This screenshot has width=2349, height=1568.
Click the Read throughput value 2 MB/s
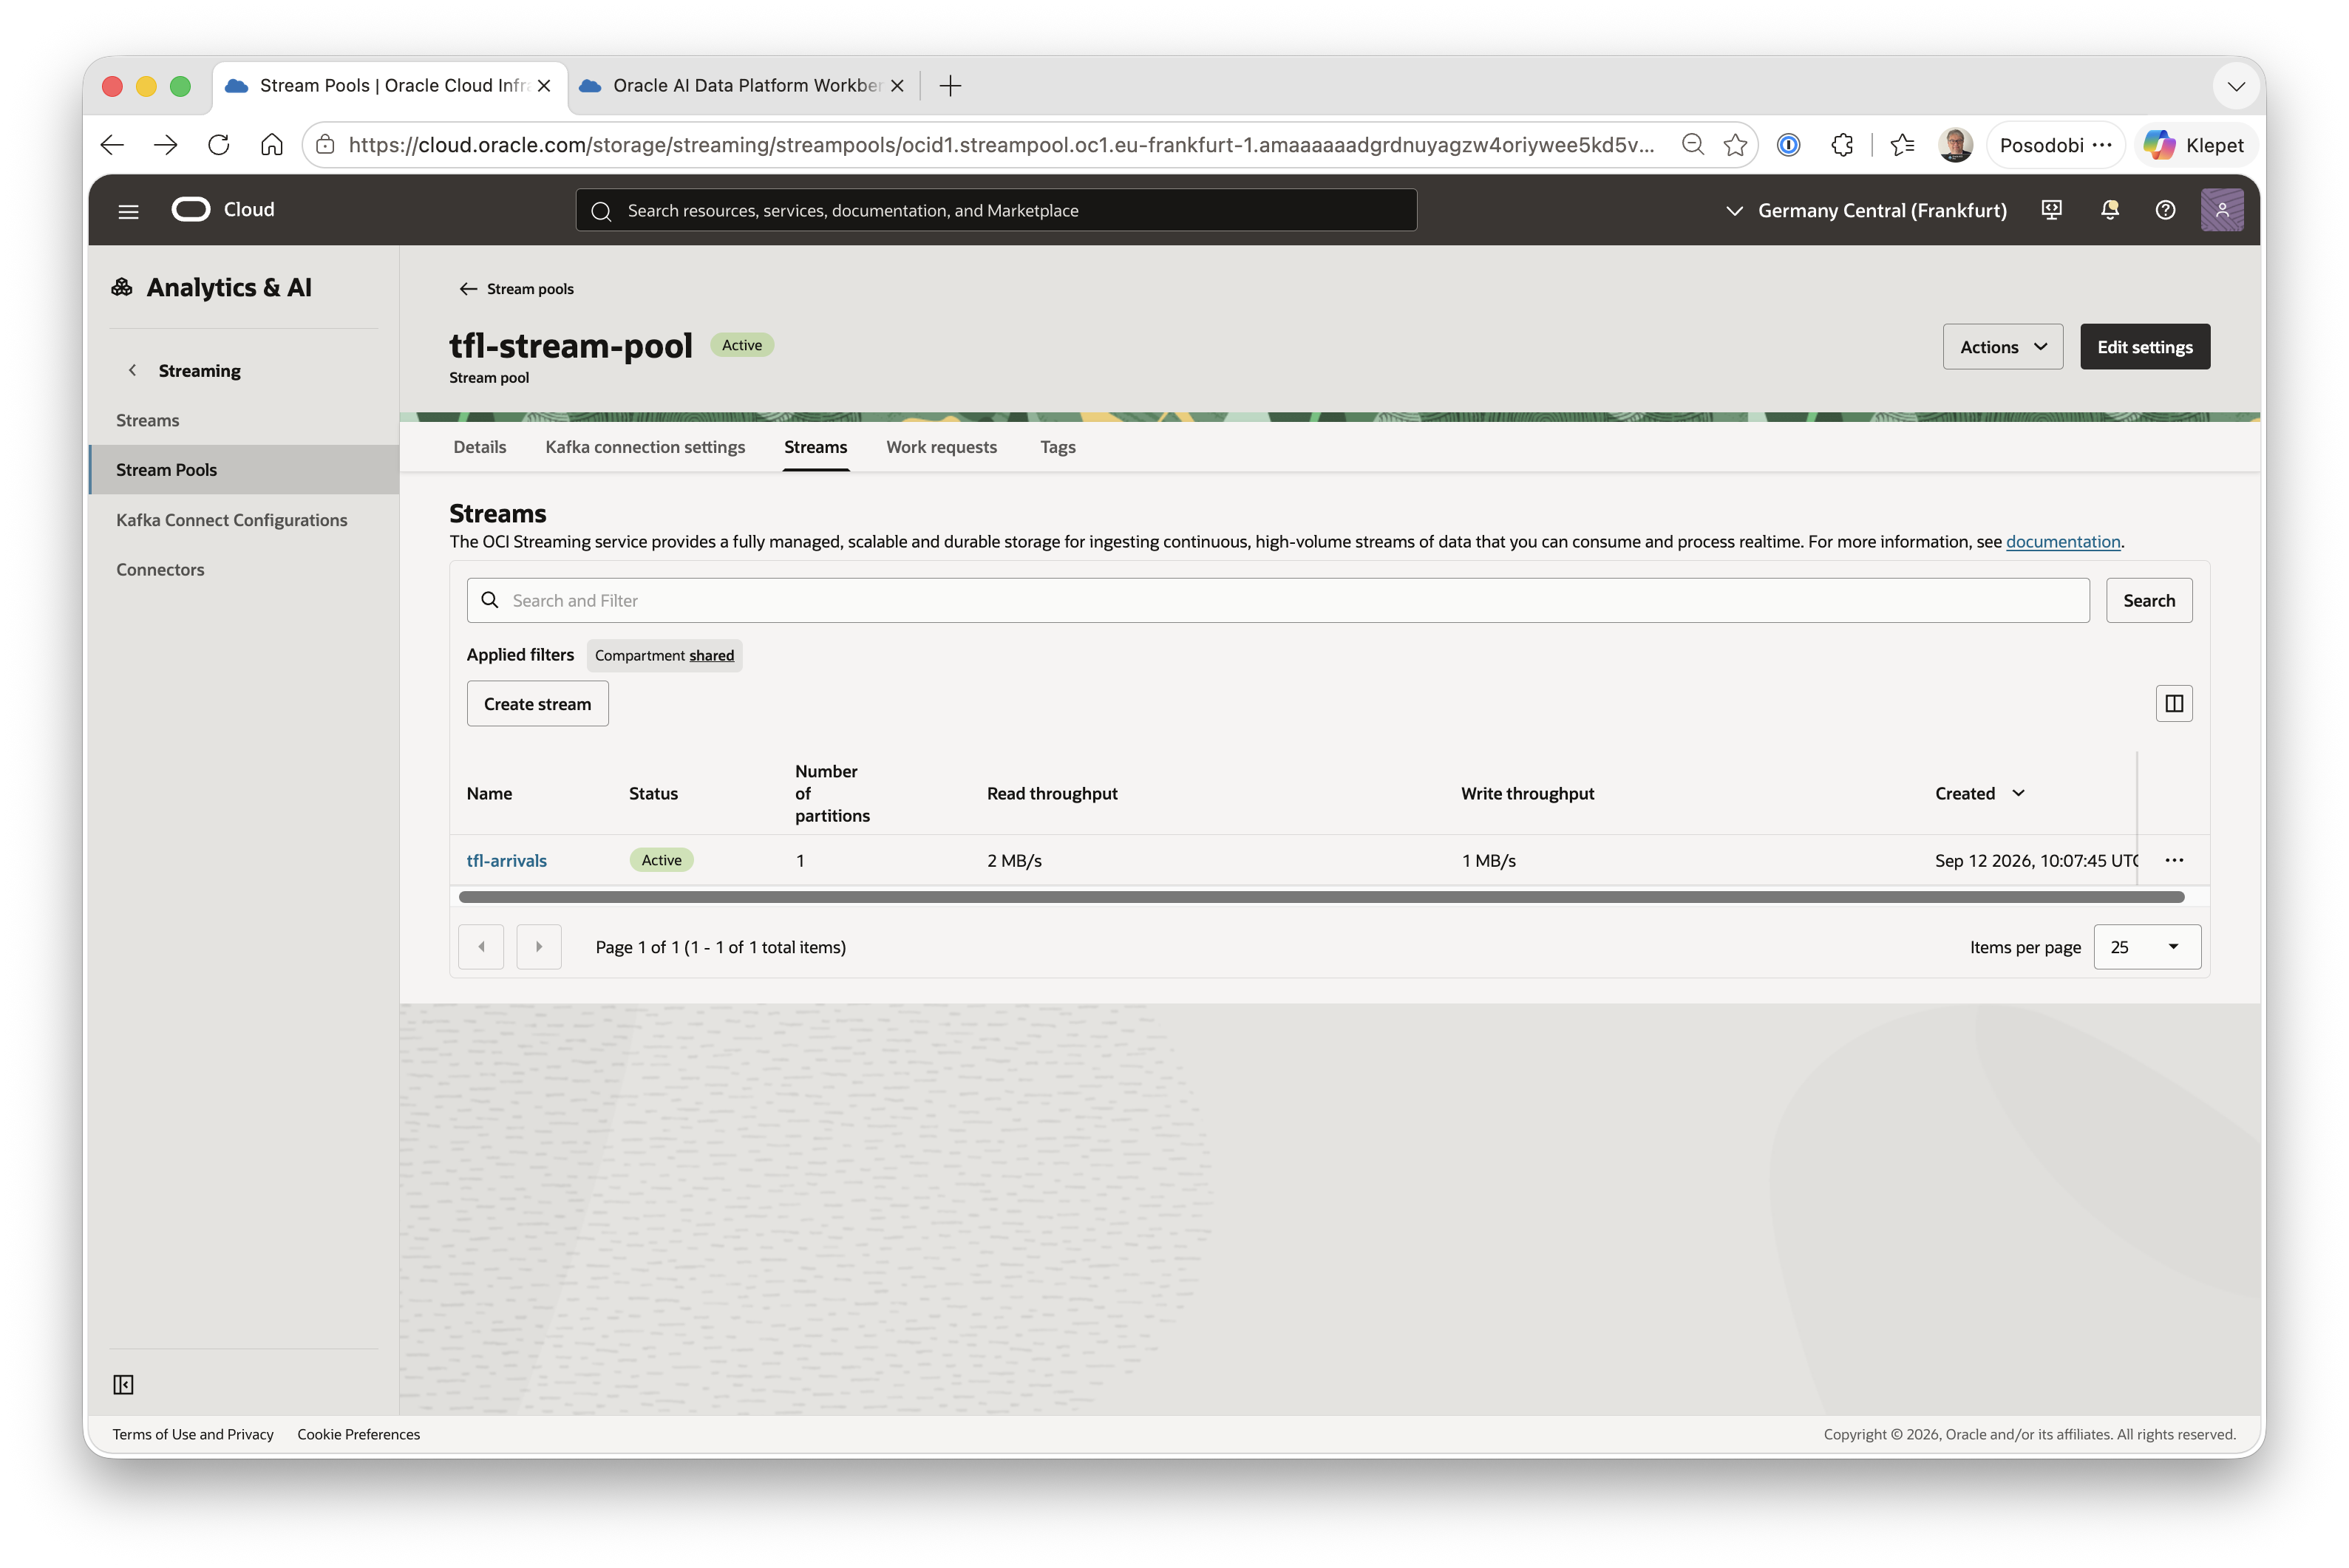[x=1014, y=860]
